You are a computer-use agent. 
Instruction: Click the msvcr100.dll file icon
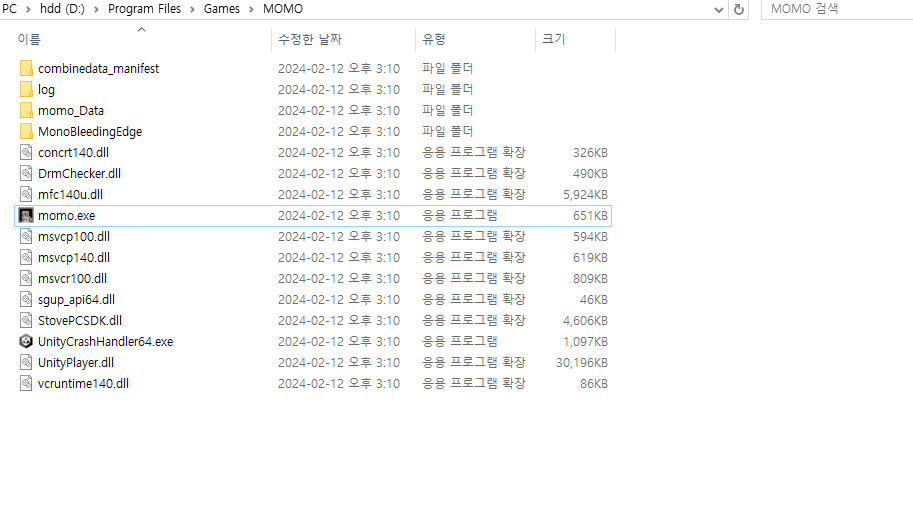pyautogui.click(x=26, y=278)
